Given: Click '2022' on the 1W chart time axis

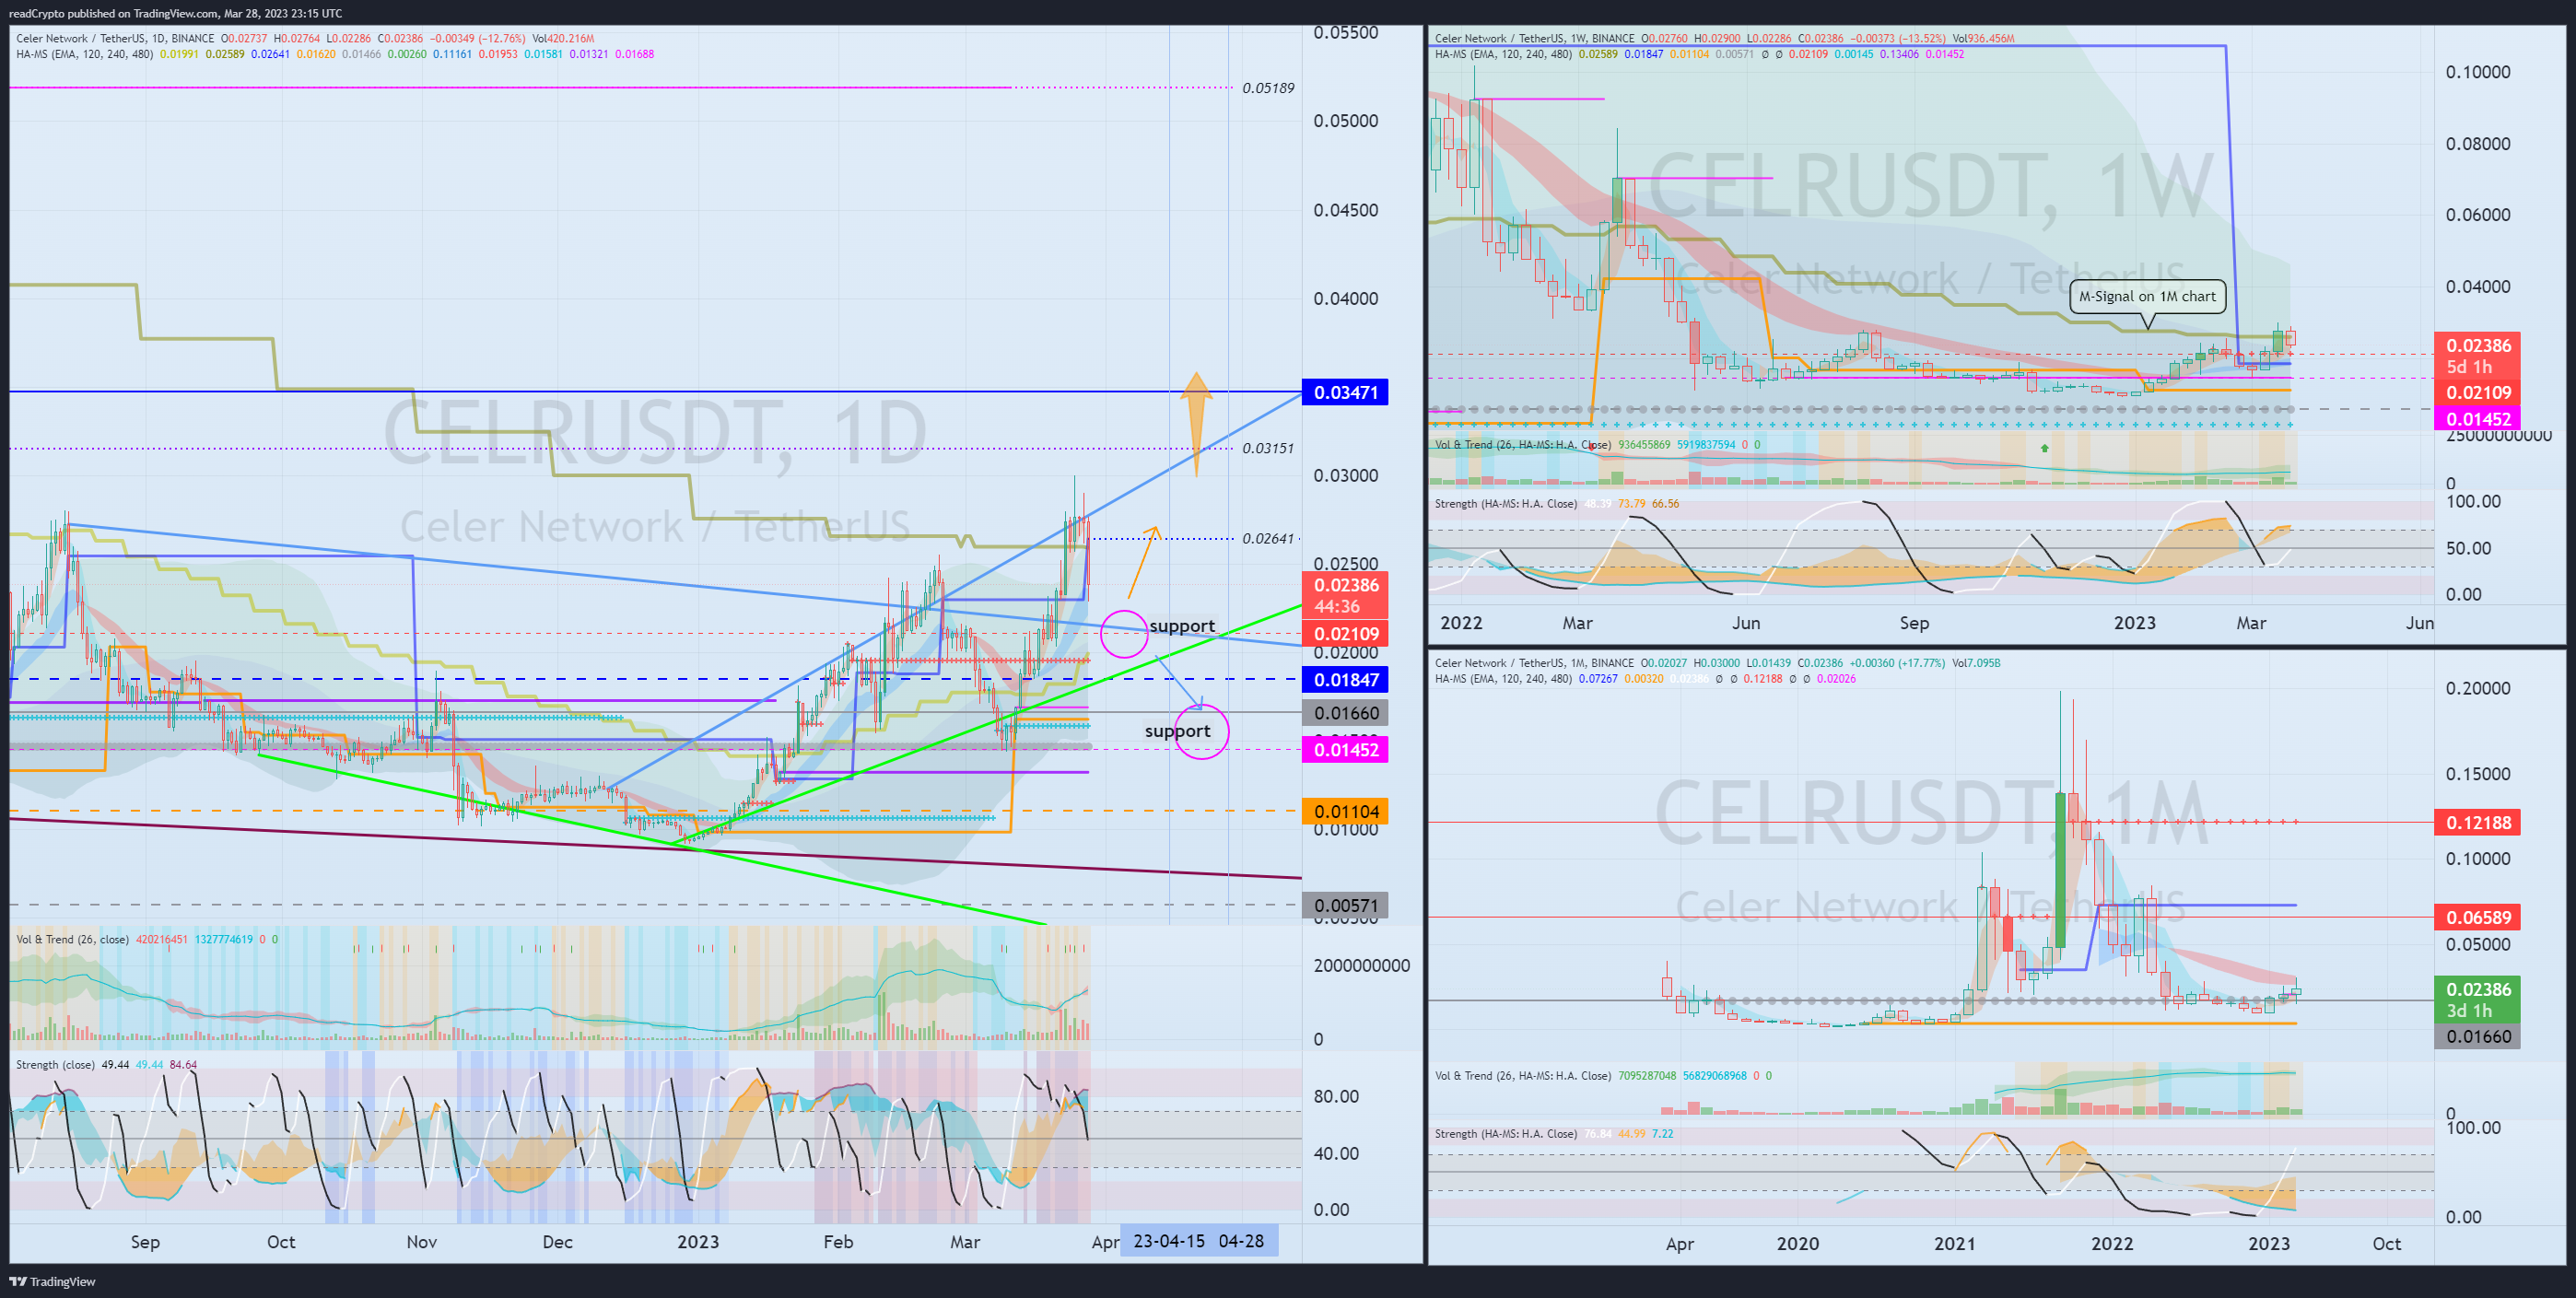Looking at the screenshot, I should coord(1461,623).
